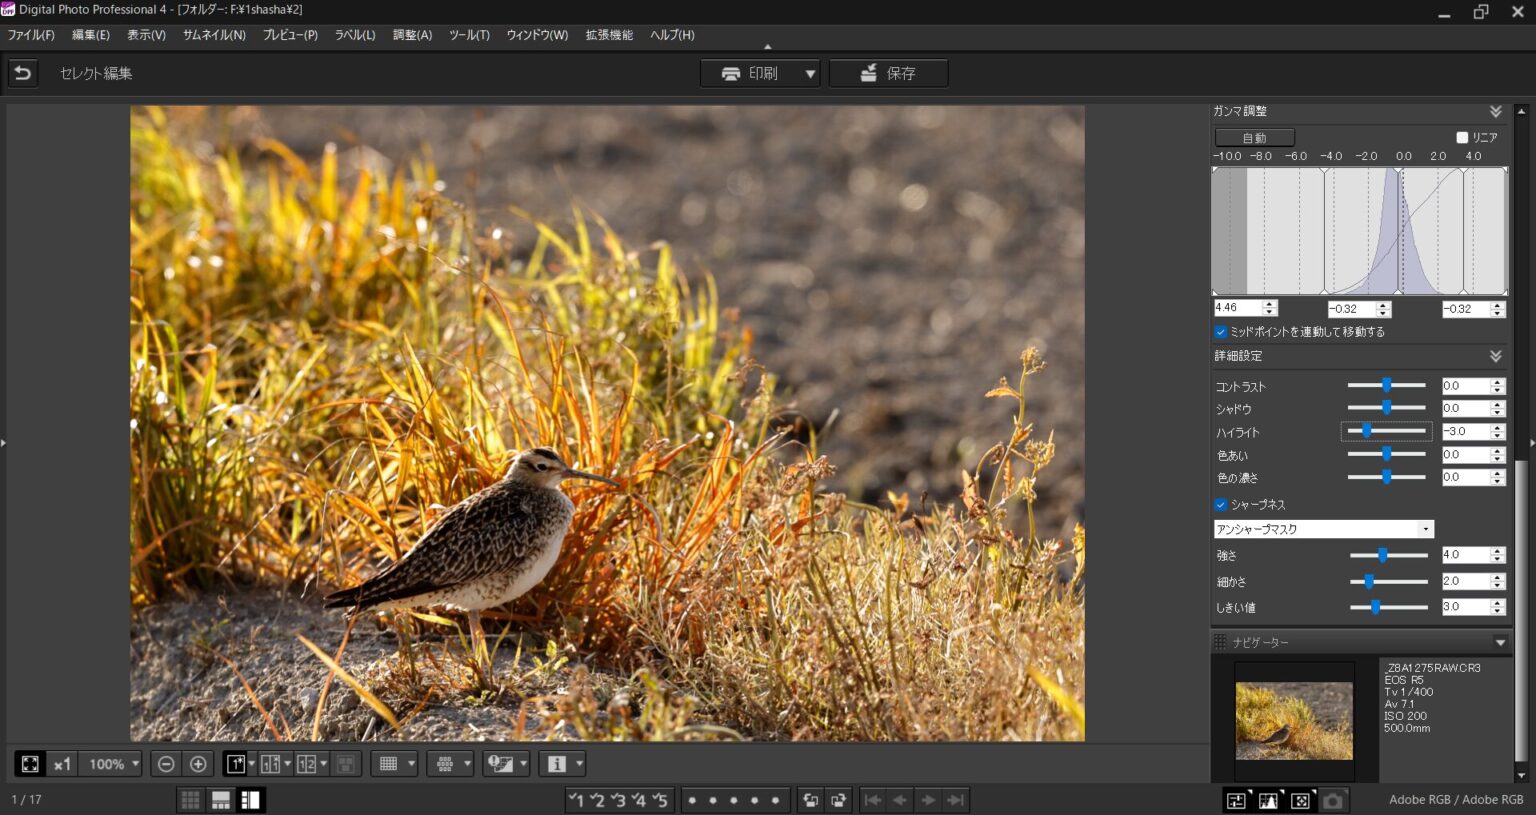Go back using the return arrow icon
The width and height of the screenshot is (1536, 815).
pos(22,73)
